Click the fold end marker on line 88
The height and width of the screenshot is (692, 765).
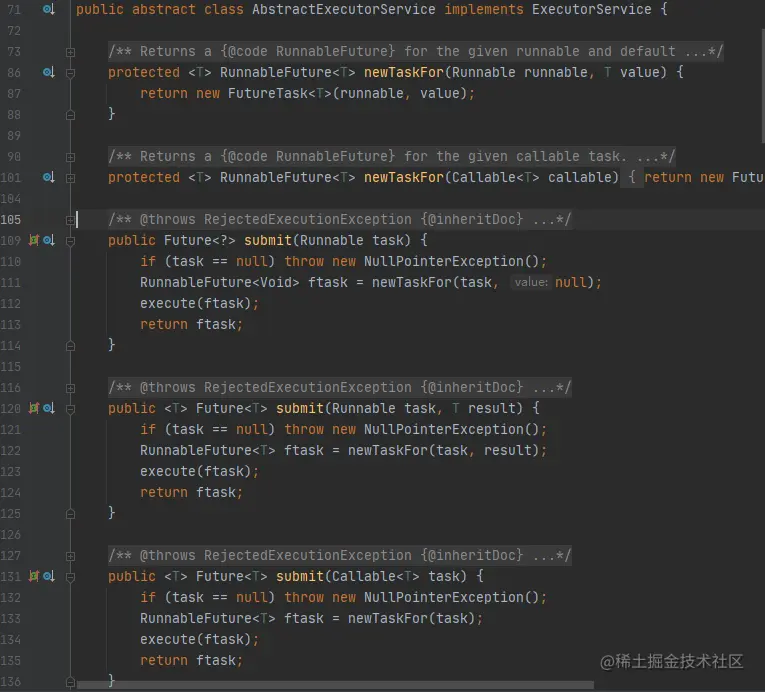tap(70, 115)
